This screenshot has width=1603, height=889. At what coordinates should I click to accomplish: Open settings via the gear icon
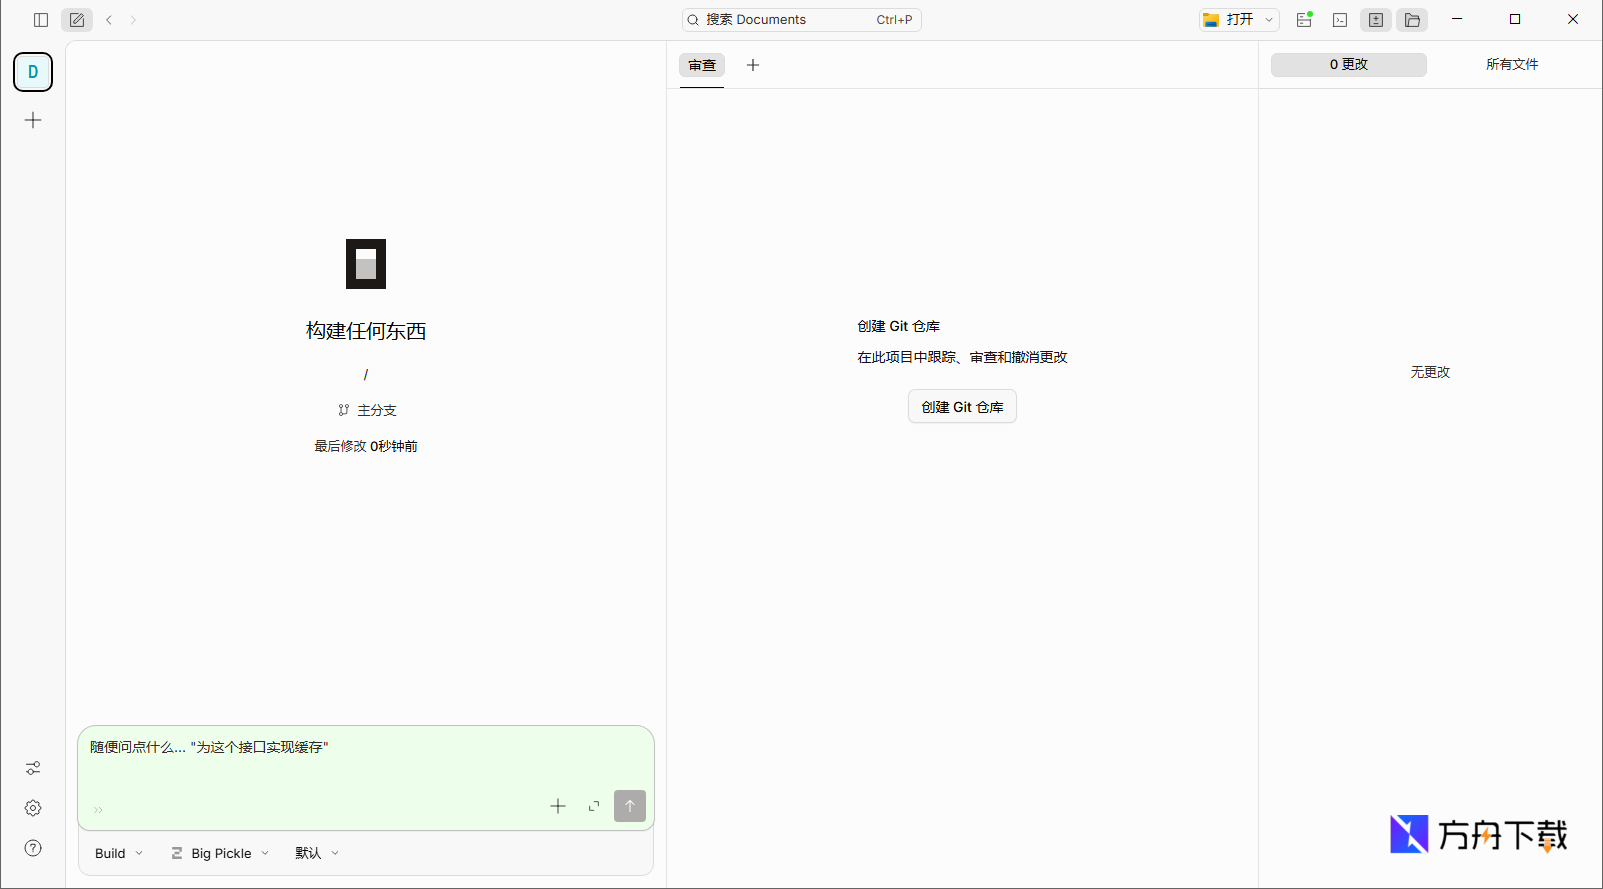pyautogui.click(x=33, y=808)
